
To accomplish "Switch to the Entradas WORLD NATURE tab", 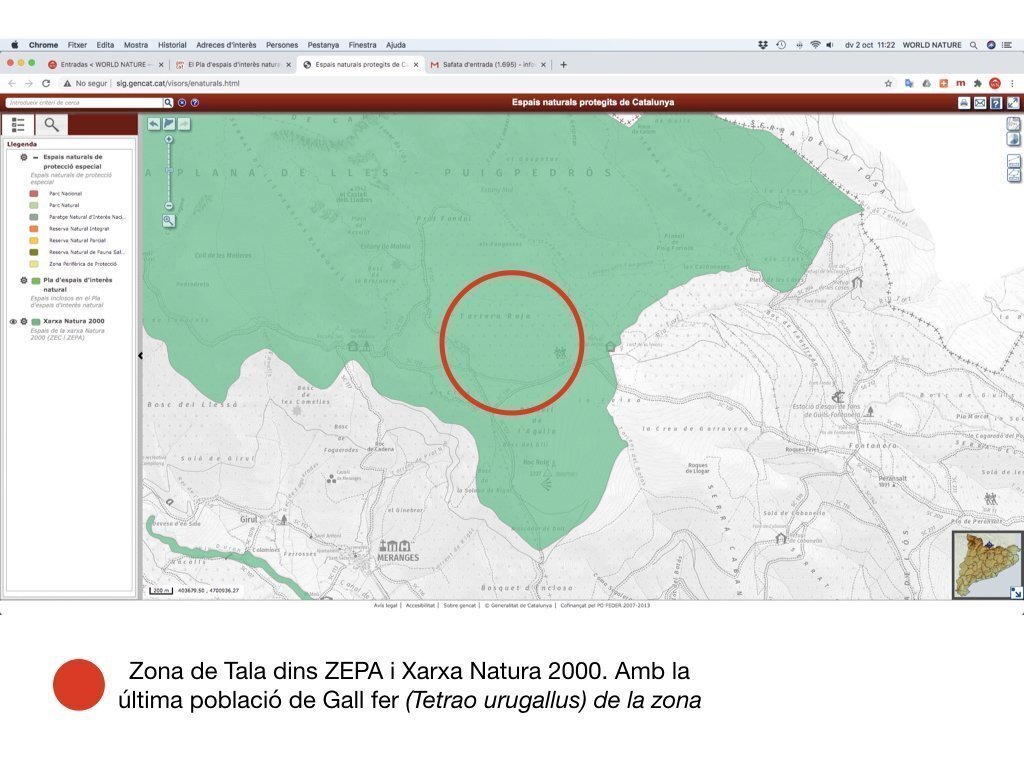I will pos(106,65).
